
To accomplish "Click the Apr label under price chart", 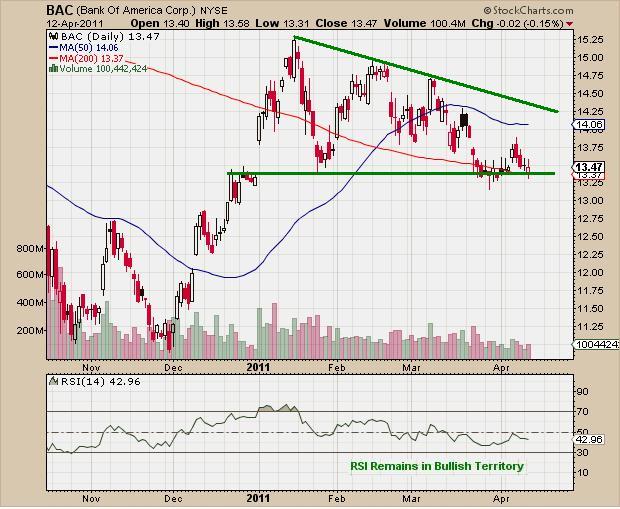I will click(x=501, y=367).
